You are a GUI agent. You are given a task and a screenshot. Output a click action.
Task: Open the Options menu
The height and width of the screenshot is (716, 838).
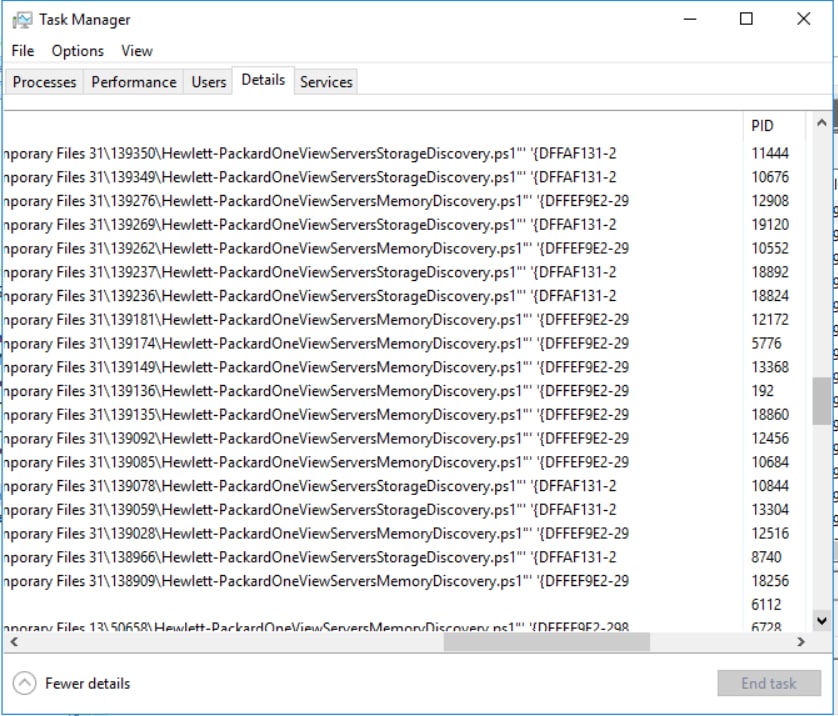coord(77,51)
